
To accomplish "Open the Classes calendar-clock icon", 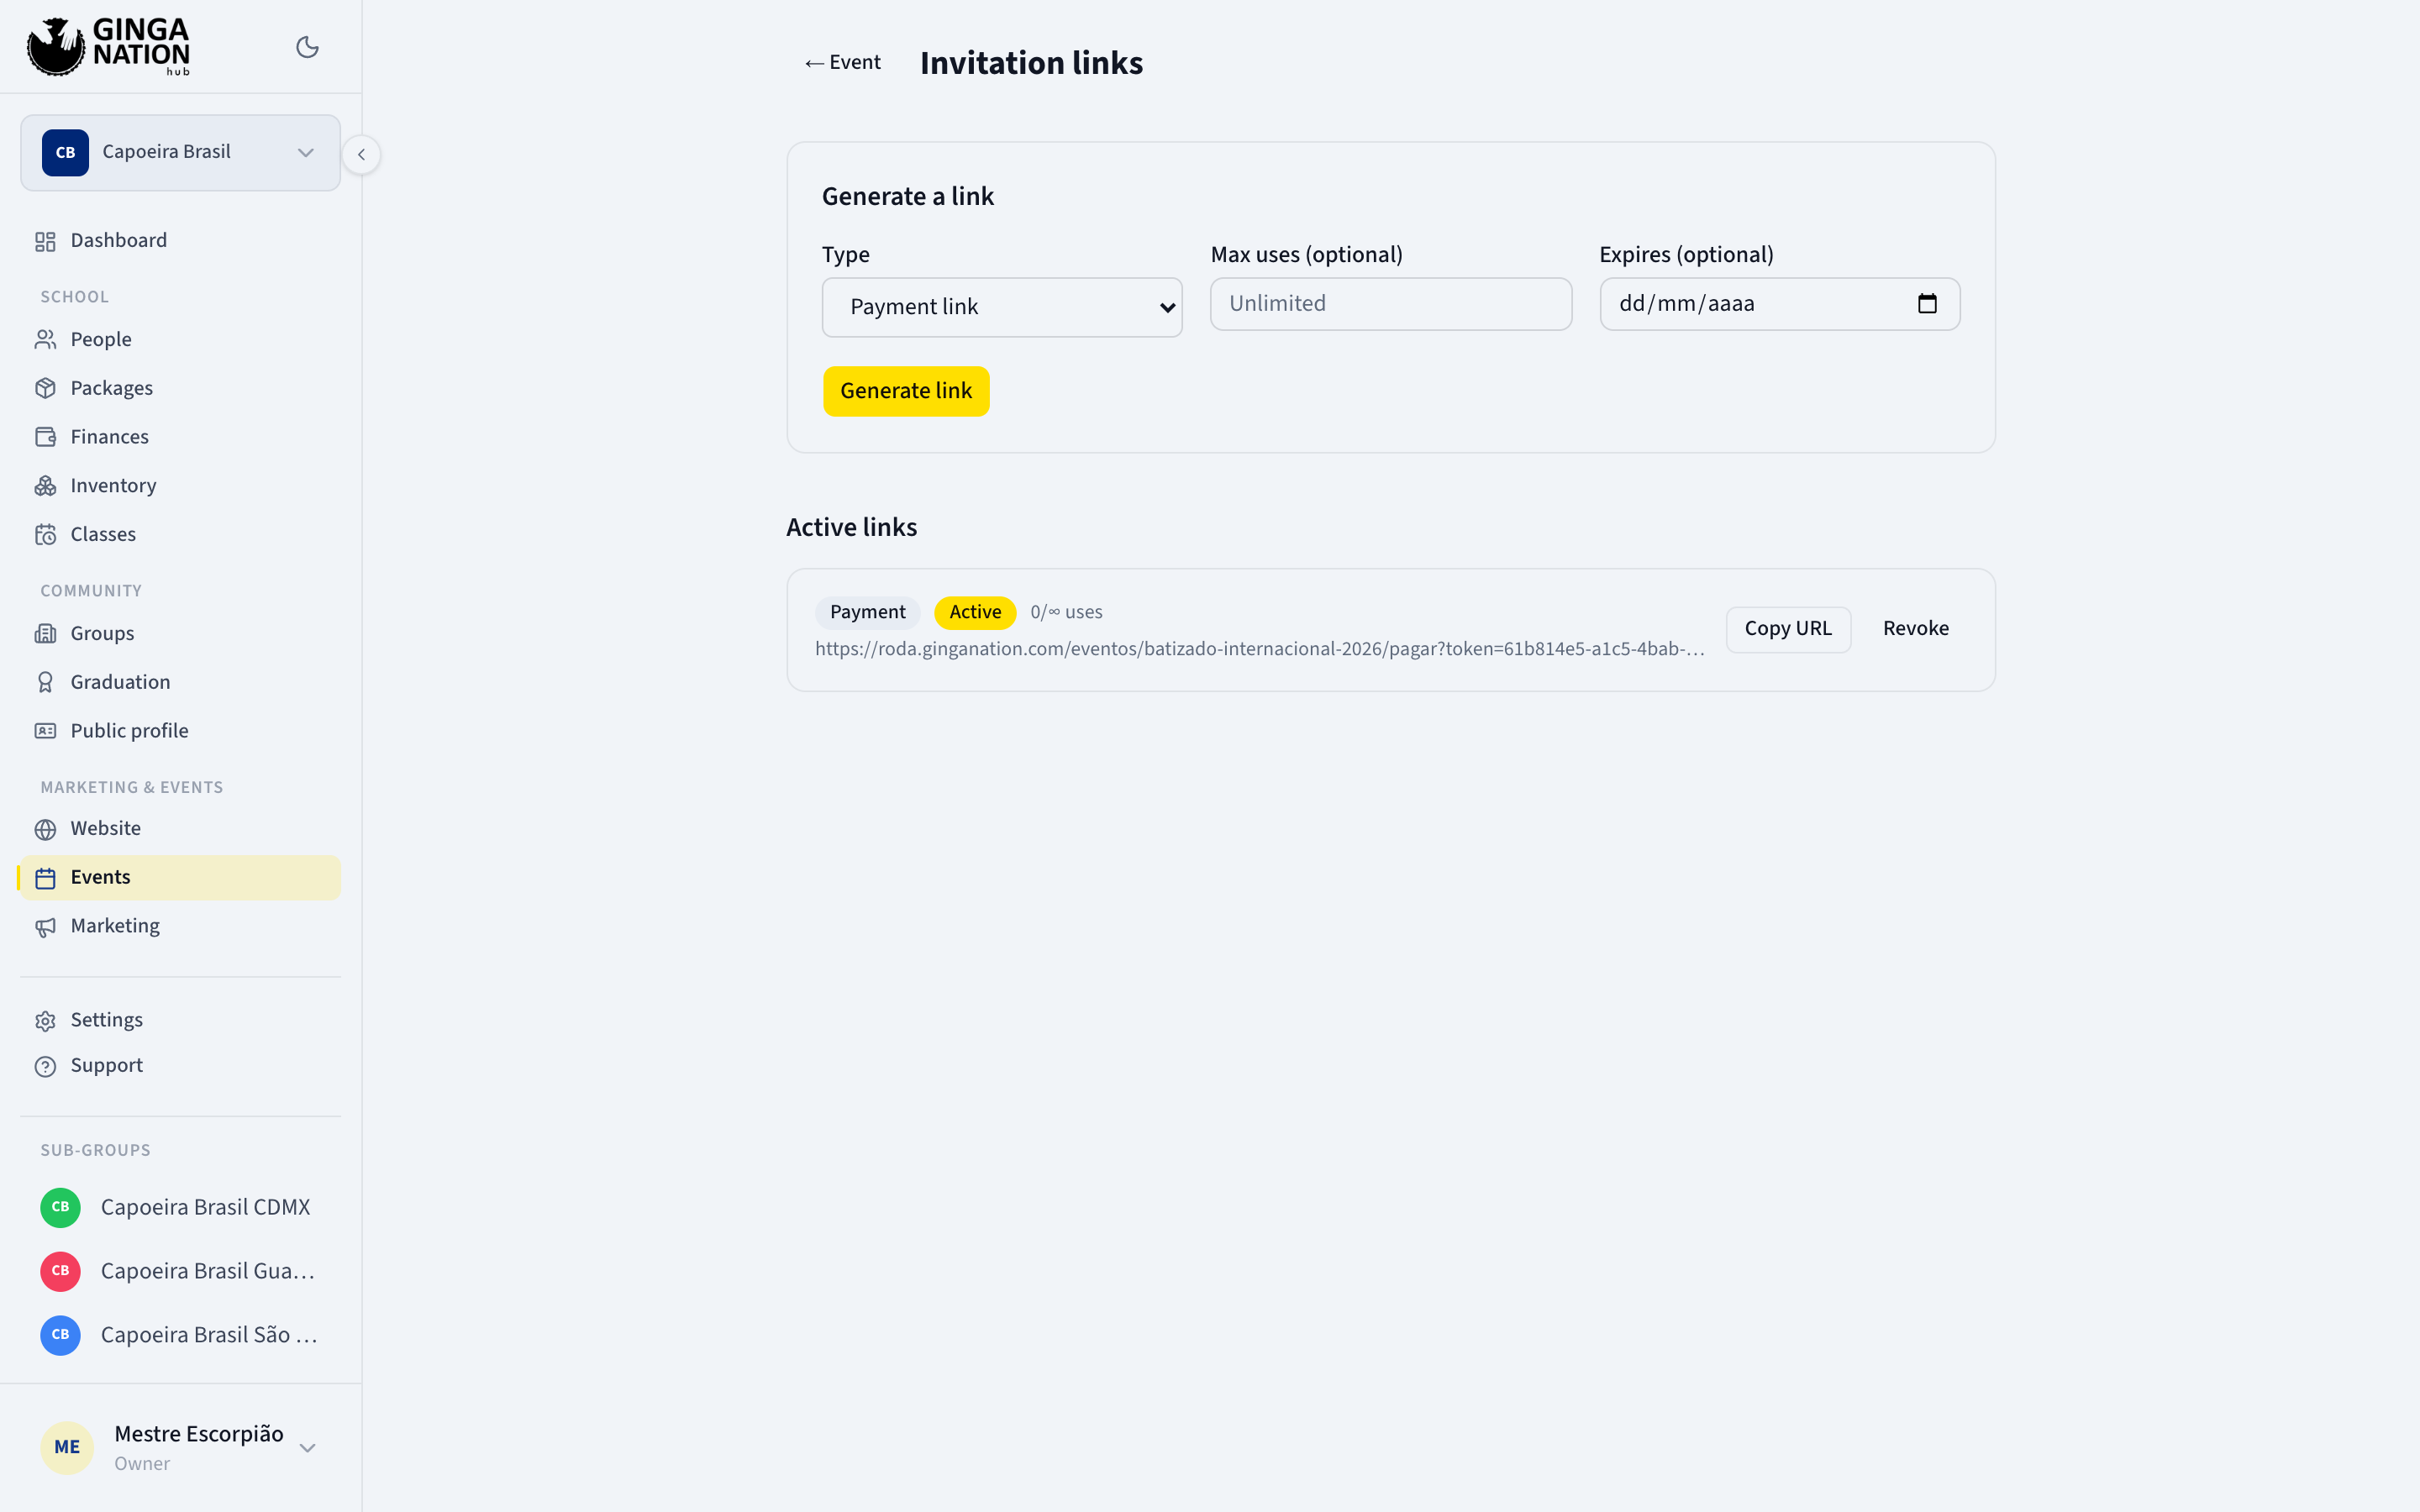I will pyautogui.click(x=45, y=534).
